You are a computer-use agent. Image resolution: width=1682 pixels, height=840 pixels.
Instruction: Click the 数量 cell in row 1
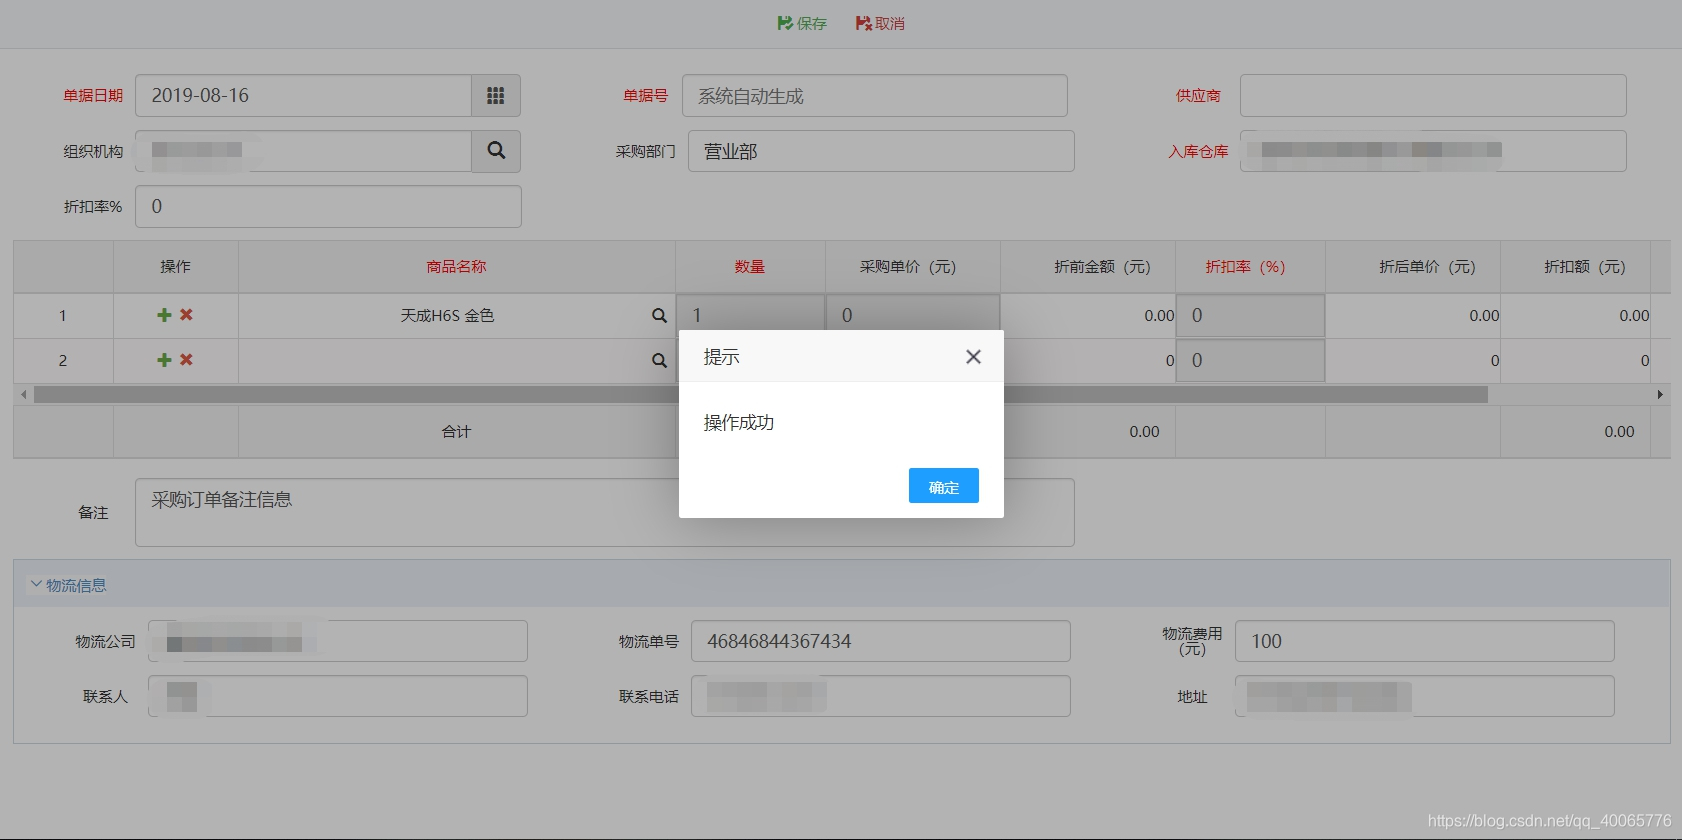(751, 313)
